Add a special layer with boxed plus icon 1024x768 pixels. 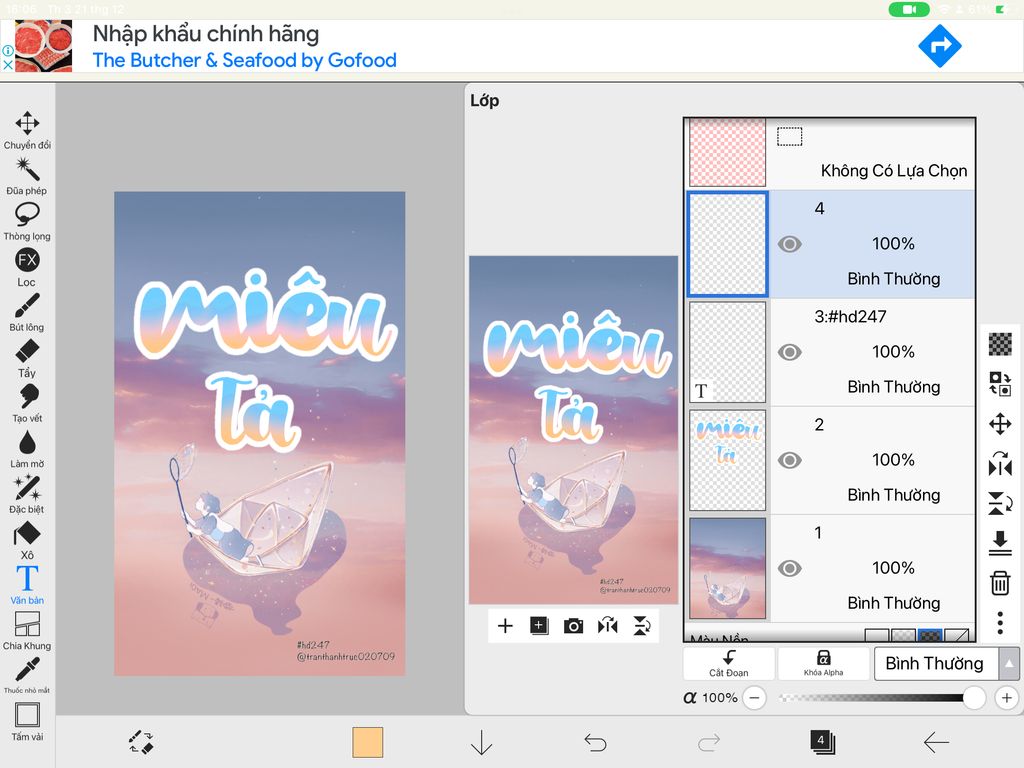[539, 626]
